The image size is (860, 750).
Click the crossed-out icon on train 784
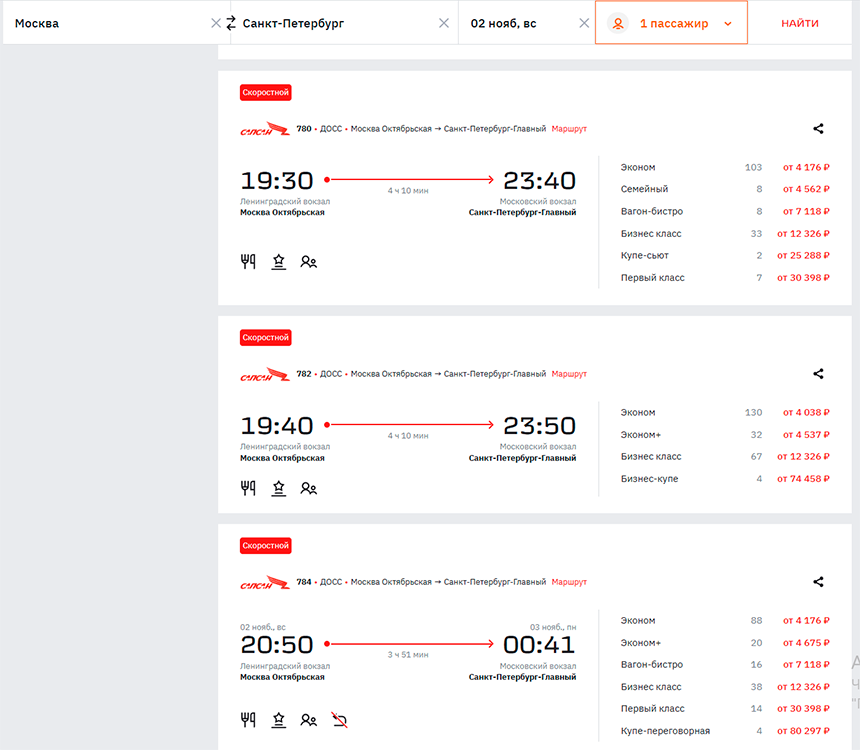339,719
